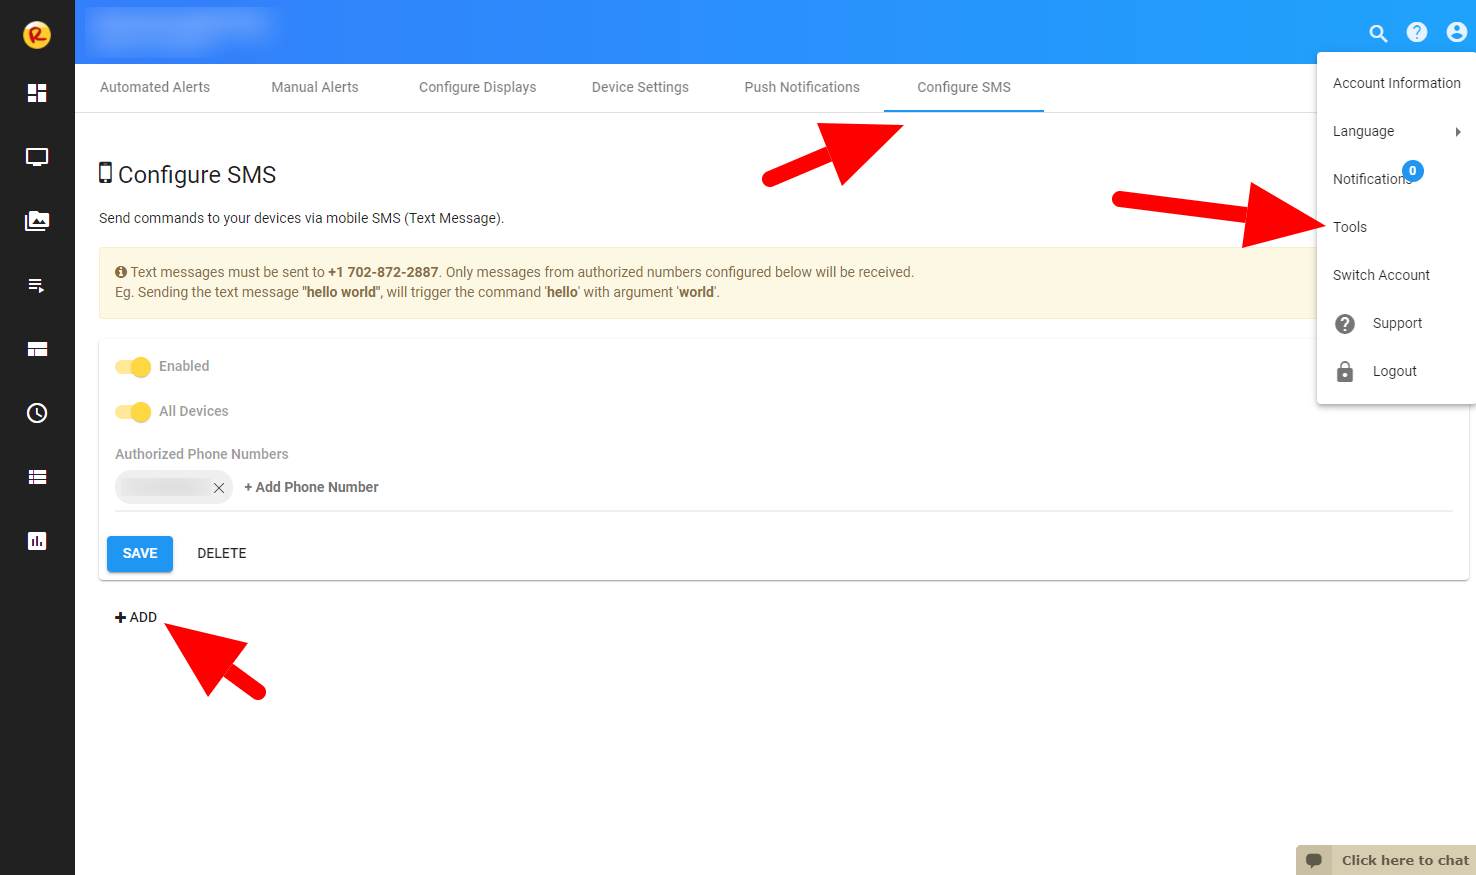Screen dimensions: 1476x875
Task: Disable the Enabled toggle
Action: click(133, 367)
